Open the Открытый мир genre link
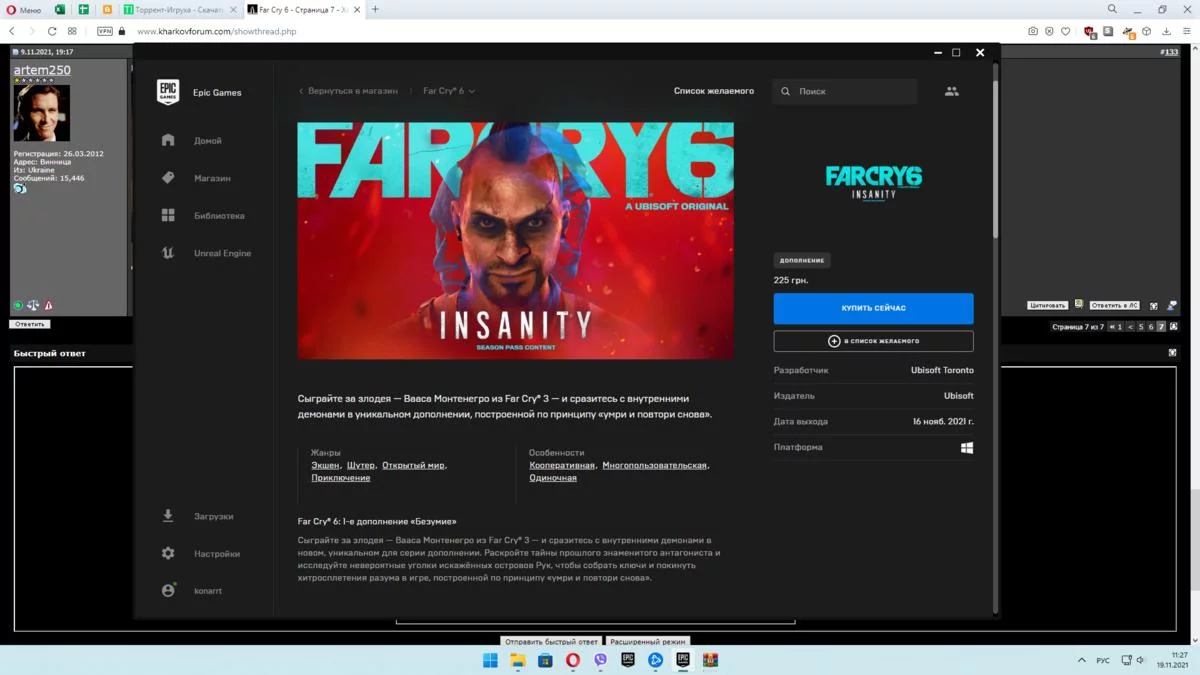This screenshot has height=675, width=1200. (x=413, y=465)
